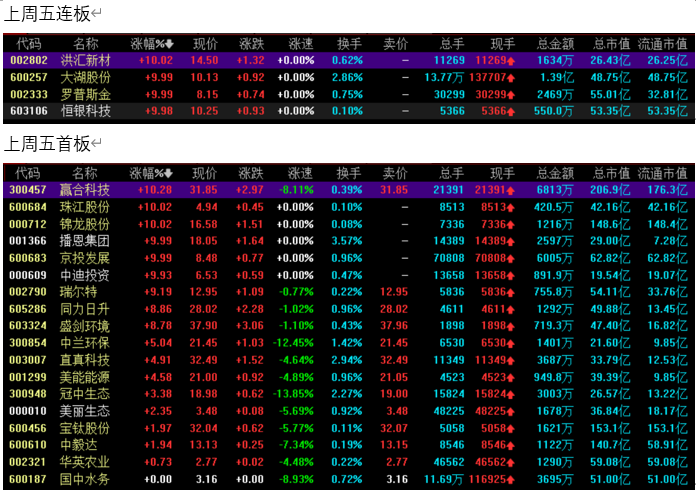
Task: Click the 2.86% turnover value
Action: (x=348, y=77)
